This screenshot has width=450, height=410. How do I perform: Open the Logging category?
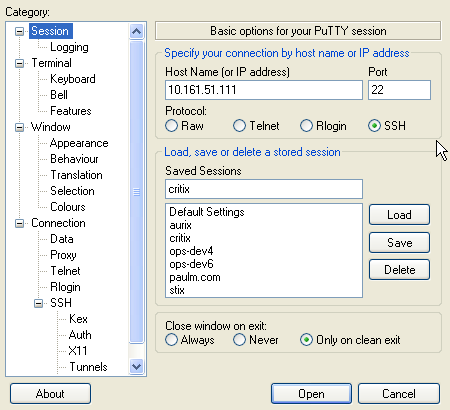tap(69, 47)
